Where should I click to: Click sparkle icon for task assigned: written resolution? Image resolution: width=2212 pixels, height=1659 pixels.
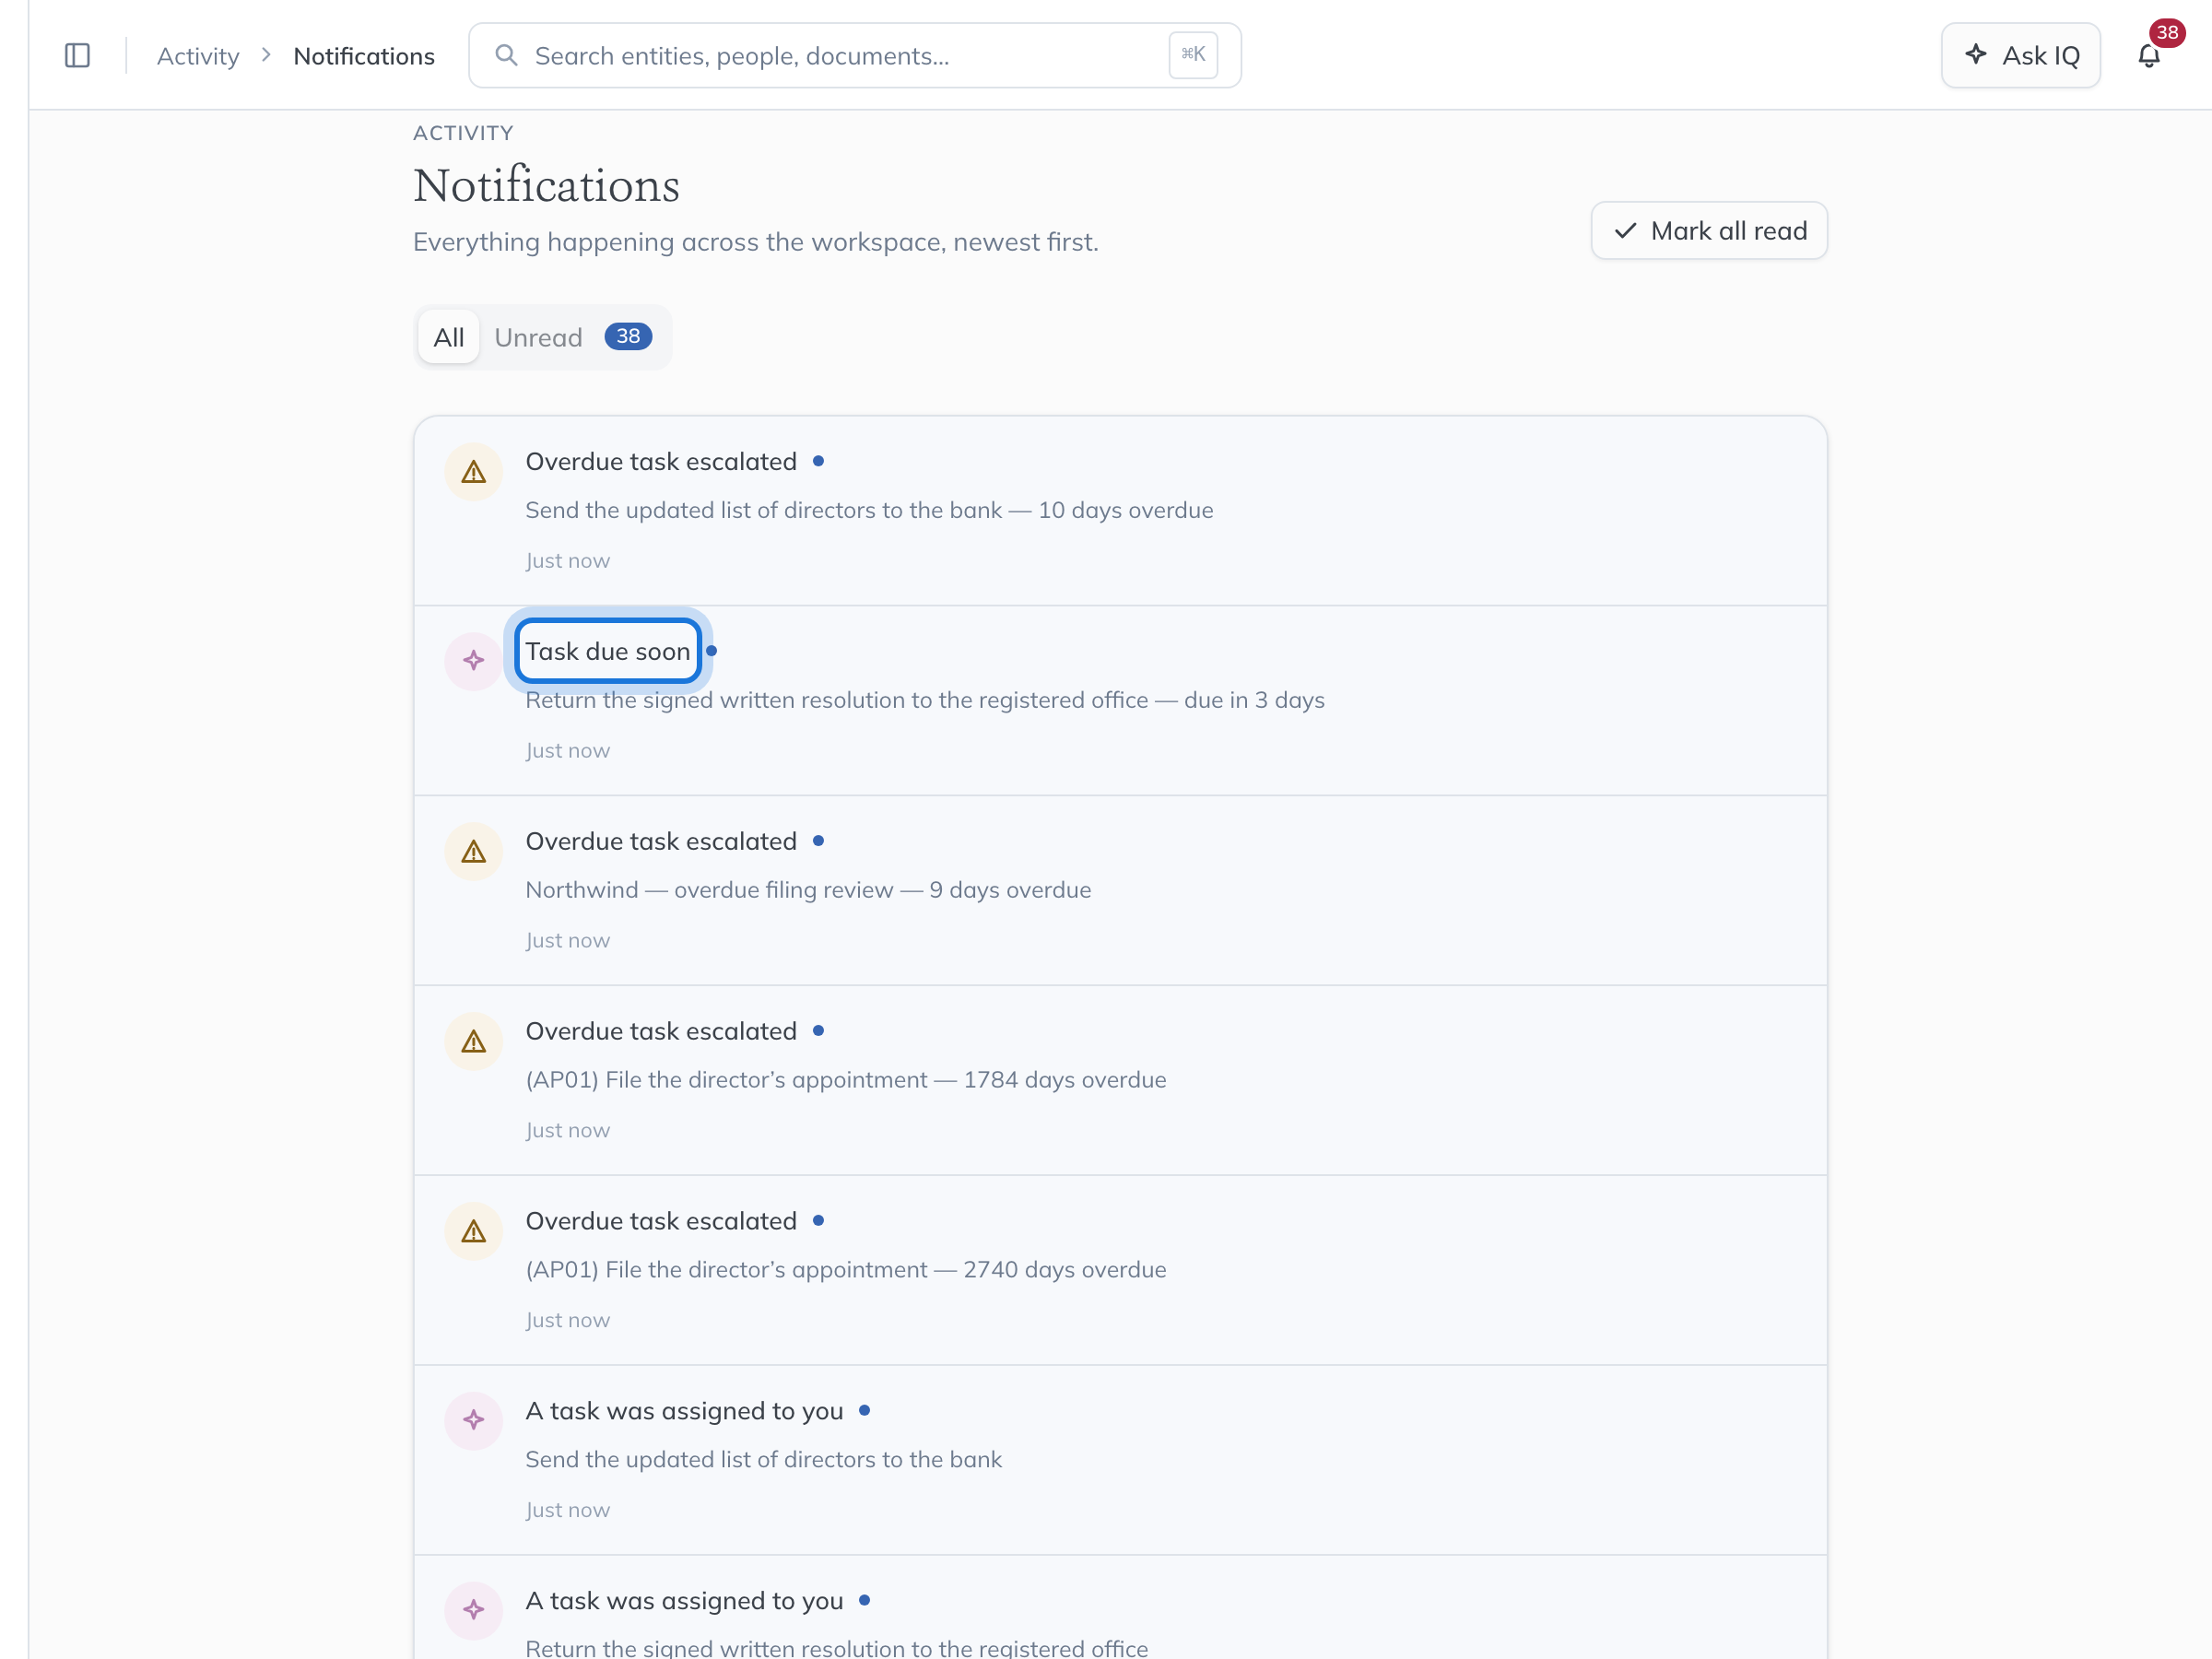[473, 1611]
